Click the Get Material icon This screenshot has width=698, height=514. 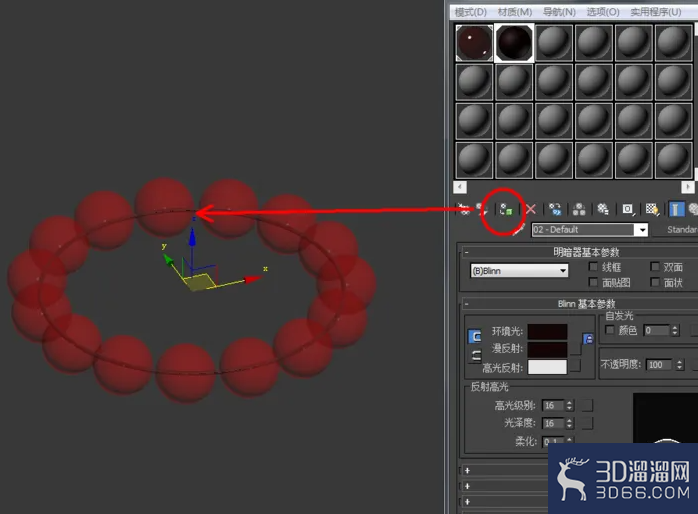click(x=464, y=209)
